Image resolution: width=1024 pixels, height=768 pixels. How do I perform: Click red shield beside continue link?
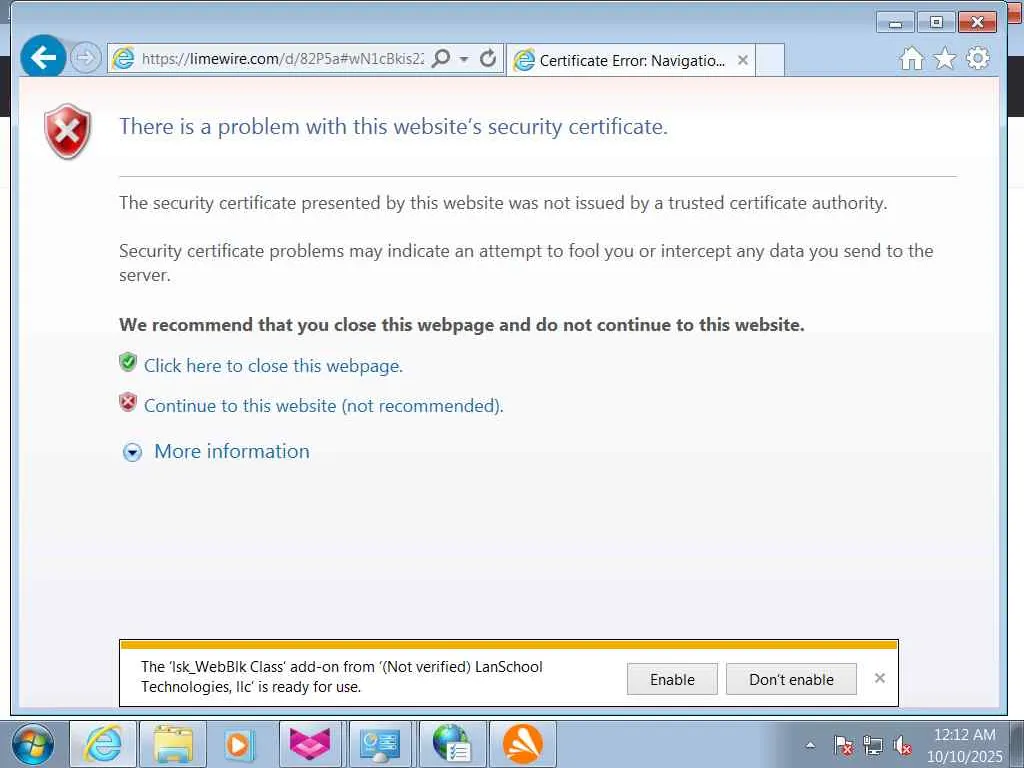pos(128,402)
